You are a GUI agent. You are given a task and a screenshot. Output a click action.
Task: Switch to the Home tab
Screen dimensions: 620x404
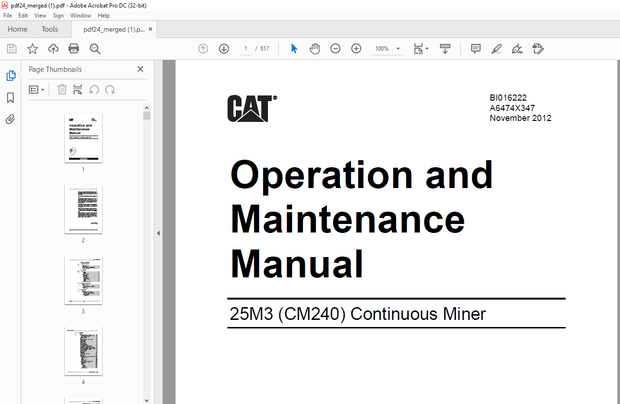coord(17,29)
